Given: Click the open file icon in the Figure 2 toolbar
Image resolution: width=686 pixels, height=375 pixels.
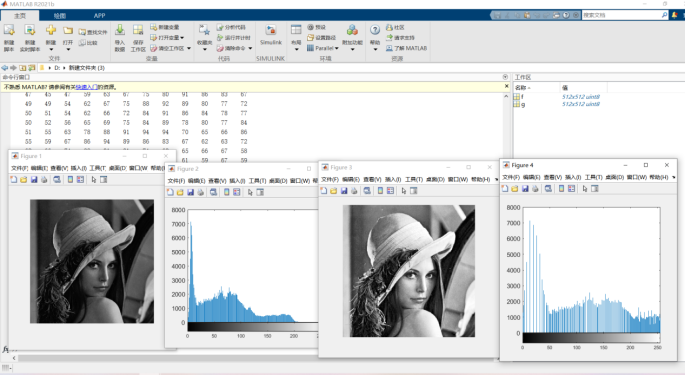Looking at the screenshot, I should point(180,192).
